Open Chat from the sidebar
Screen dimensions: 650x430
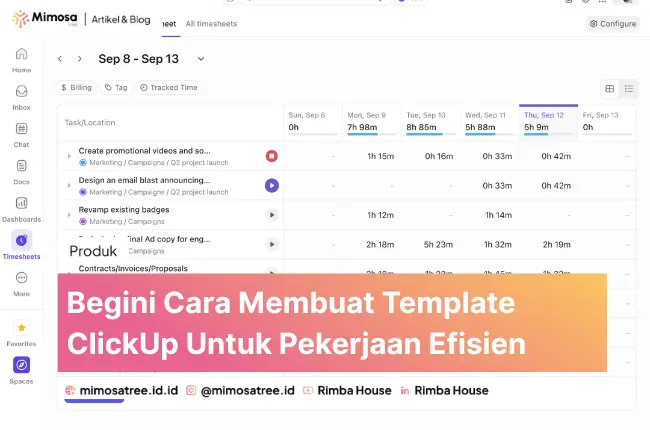[x=22, y=135]
